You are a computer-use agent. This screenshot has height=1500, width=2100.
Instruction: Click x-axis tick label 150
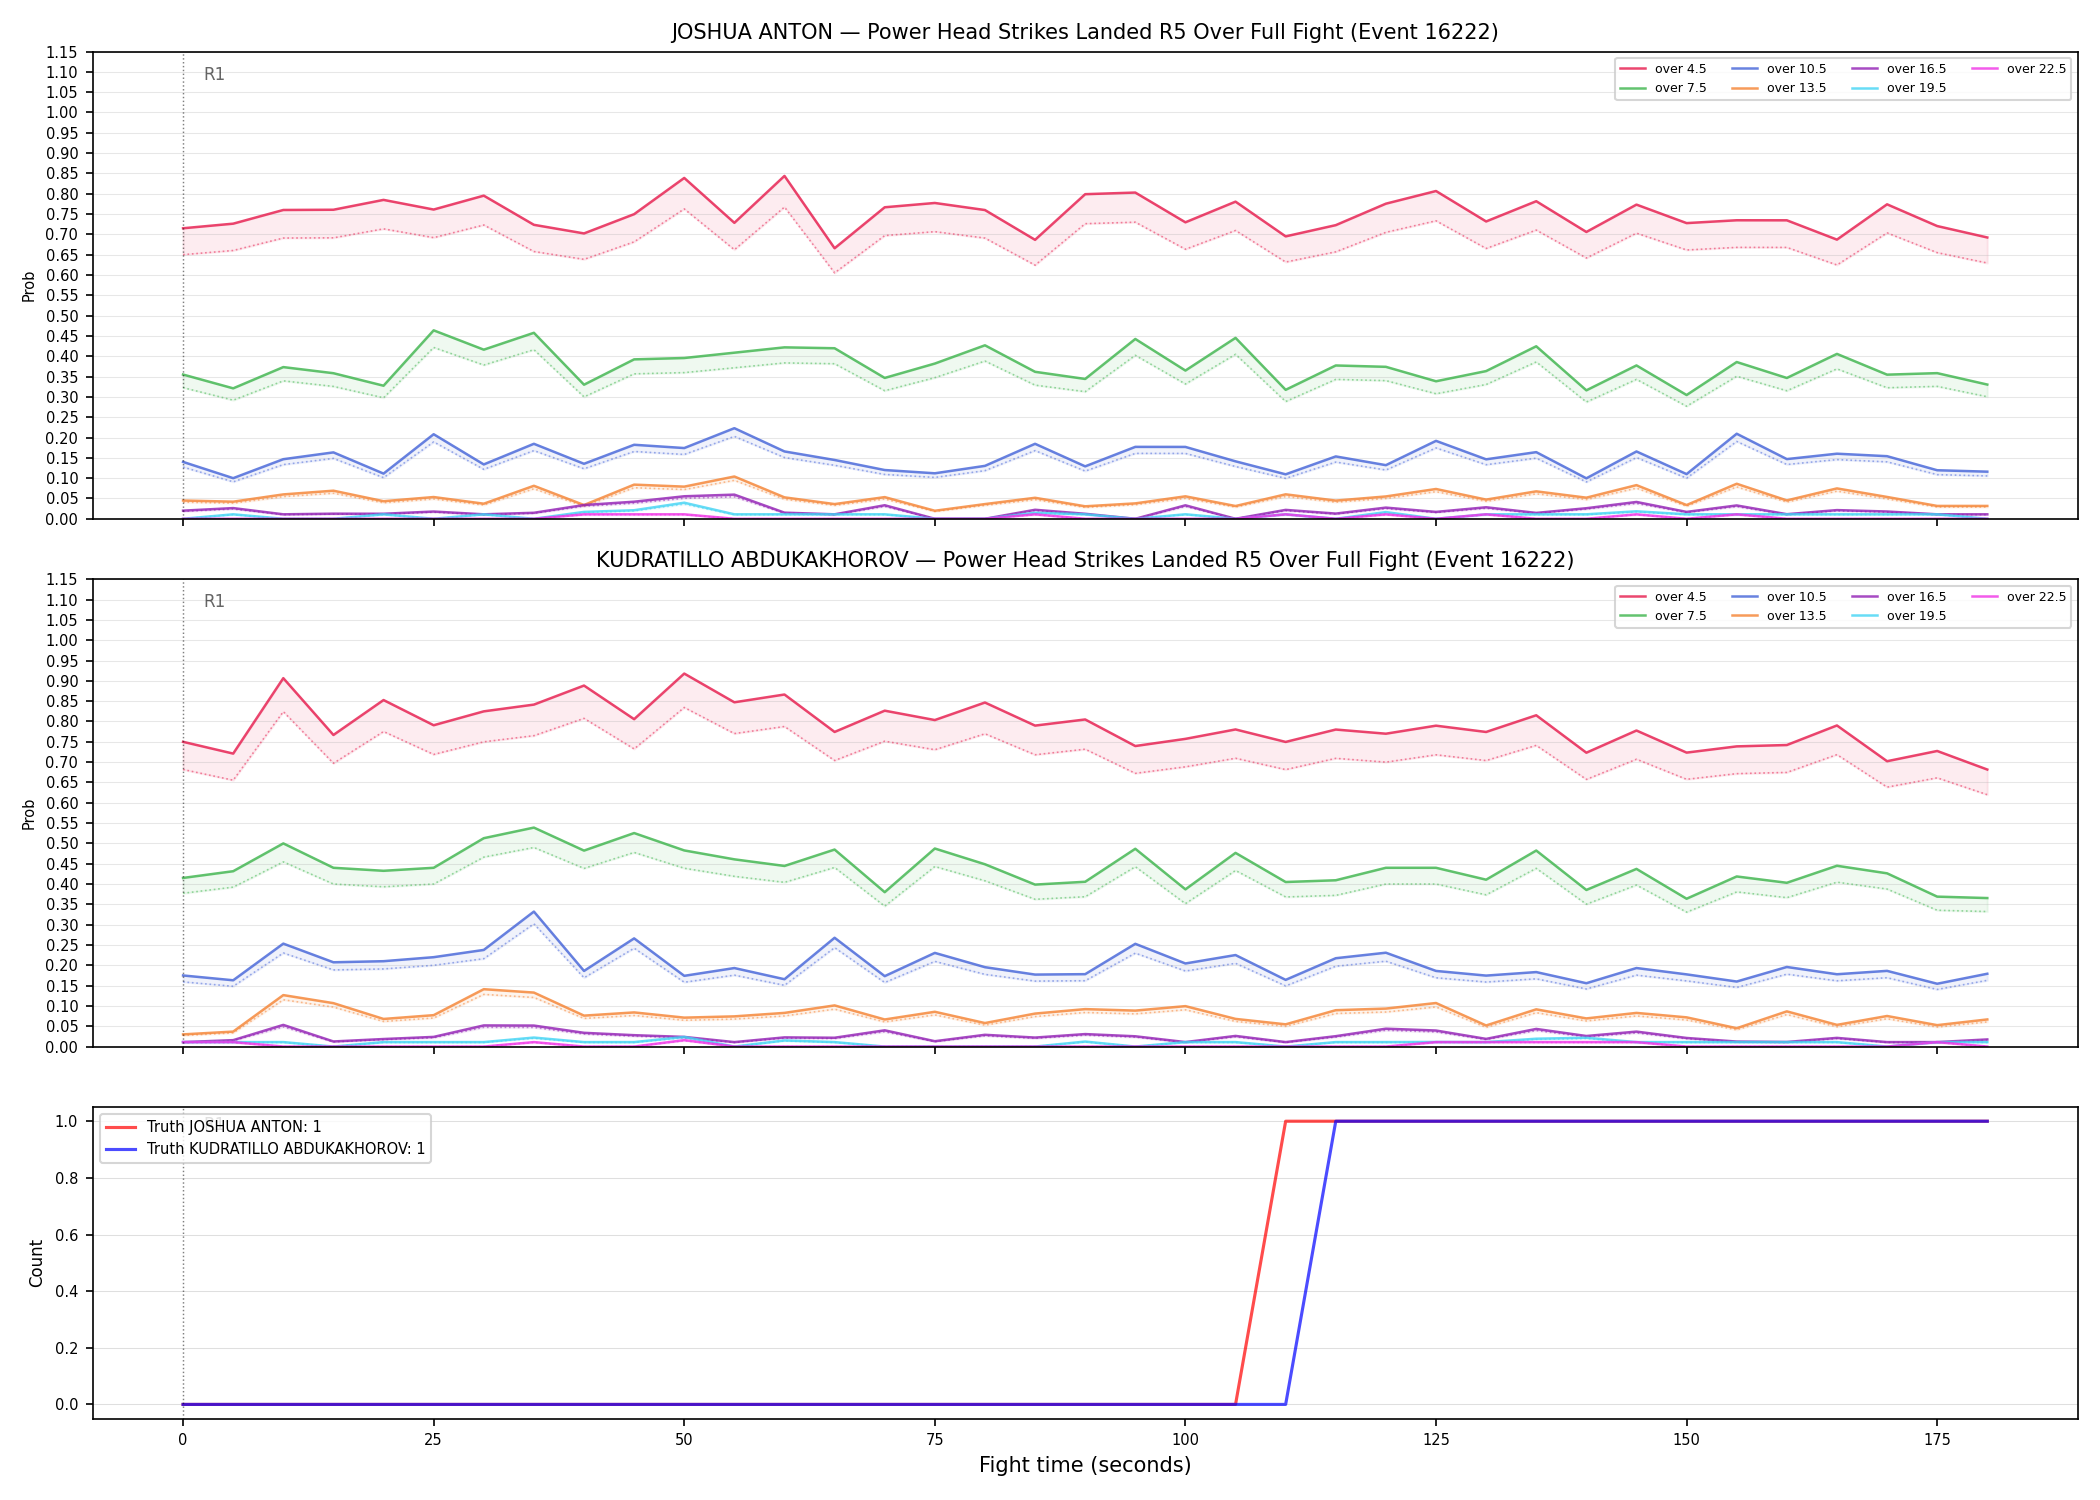coord(1687,1440)
